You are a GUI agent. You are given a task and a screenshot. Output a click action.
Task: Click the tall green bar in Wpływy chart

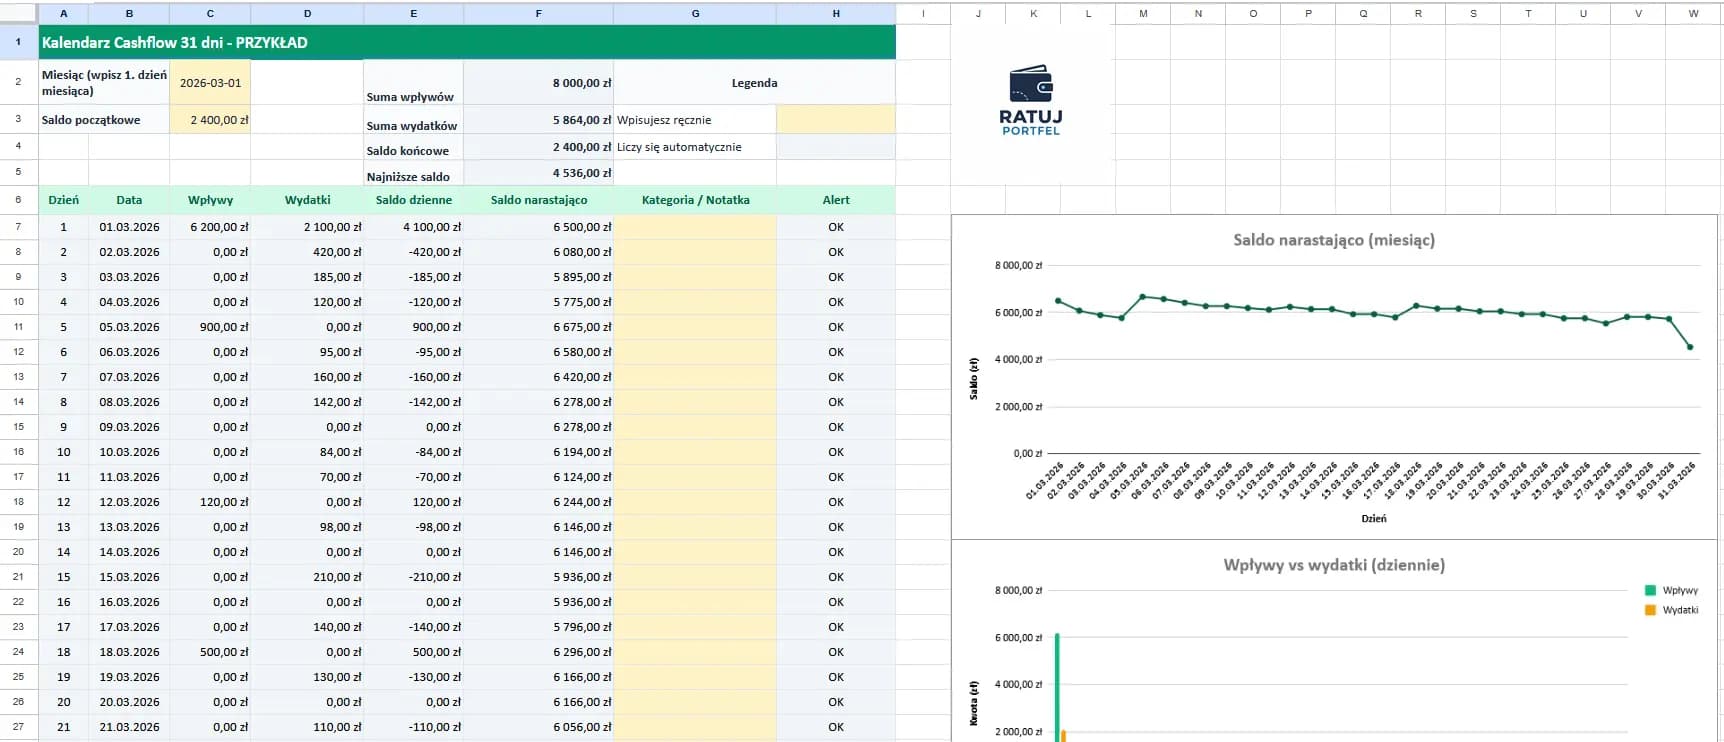1057,685
